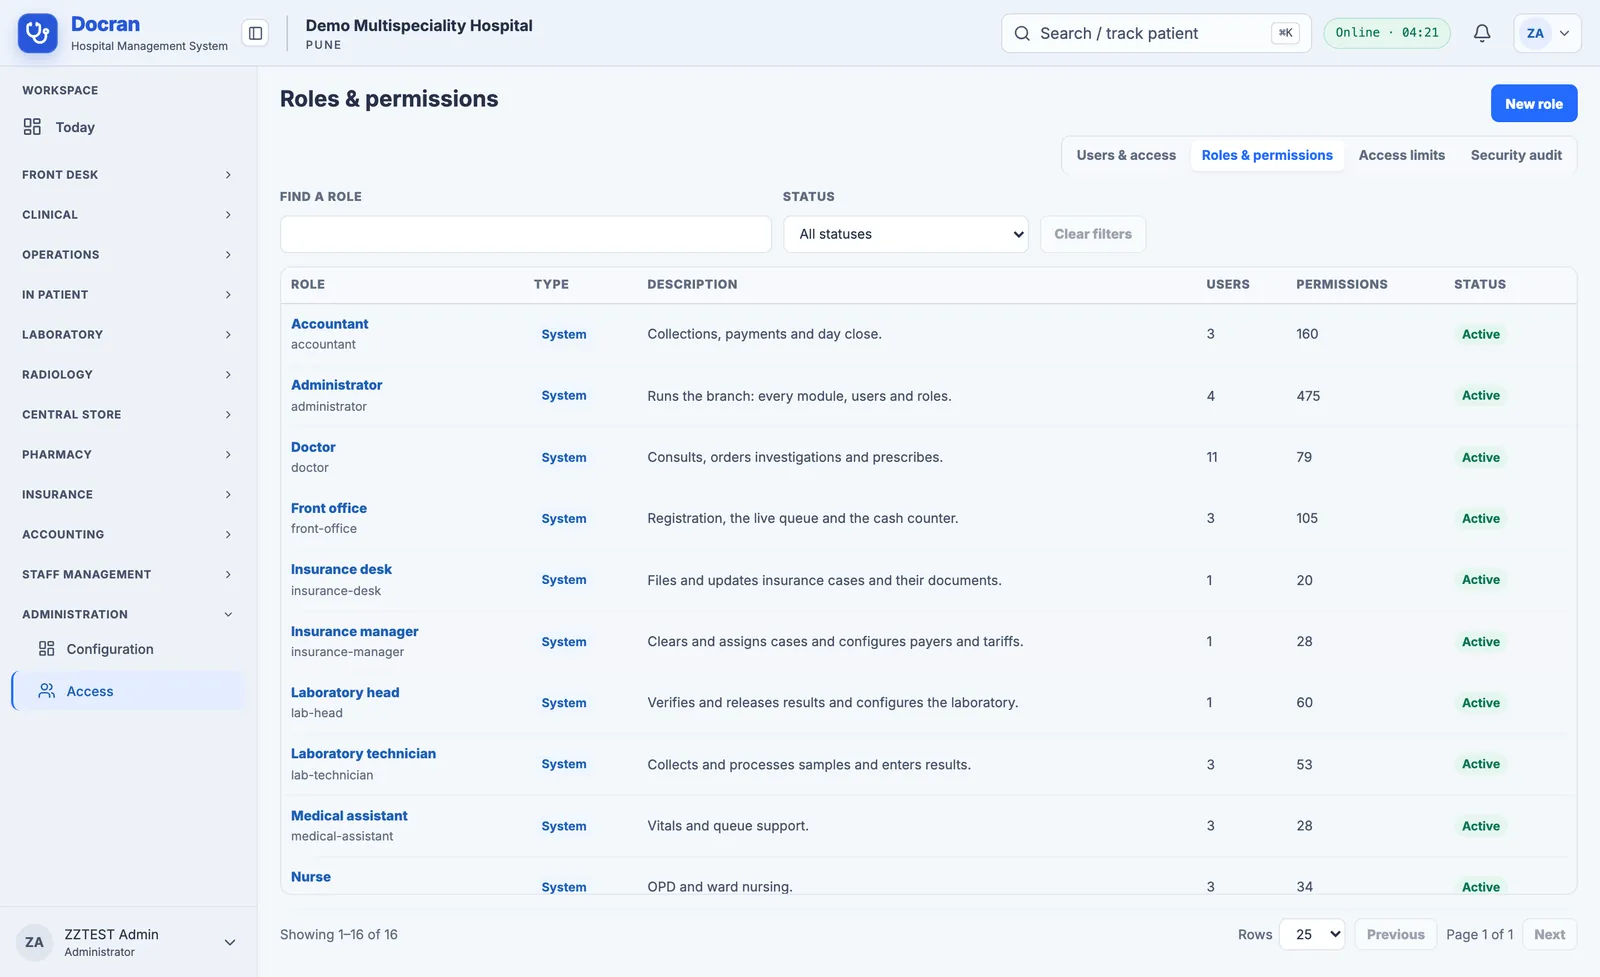Open the ZZTEST Admin user menu
Viewport: 1600px width, 977px height.
(x=128, y=942)
